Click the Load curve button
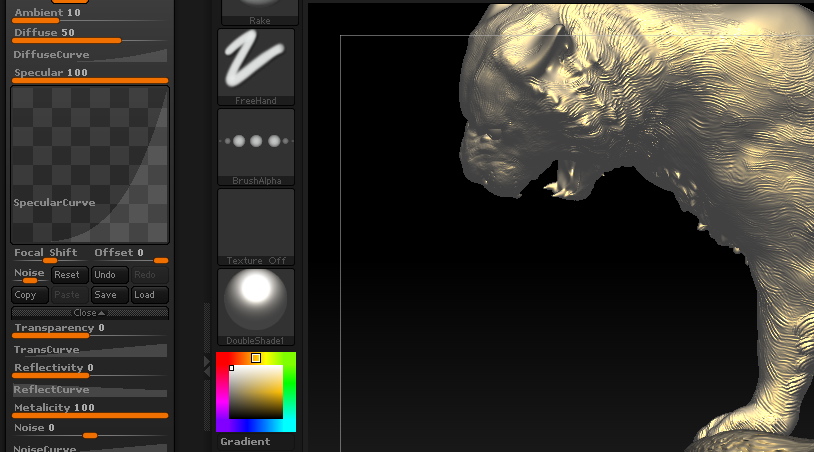 pyautogui.click(x=150, y=295)
